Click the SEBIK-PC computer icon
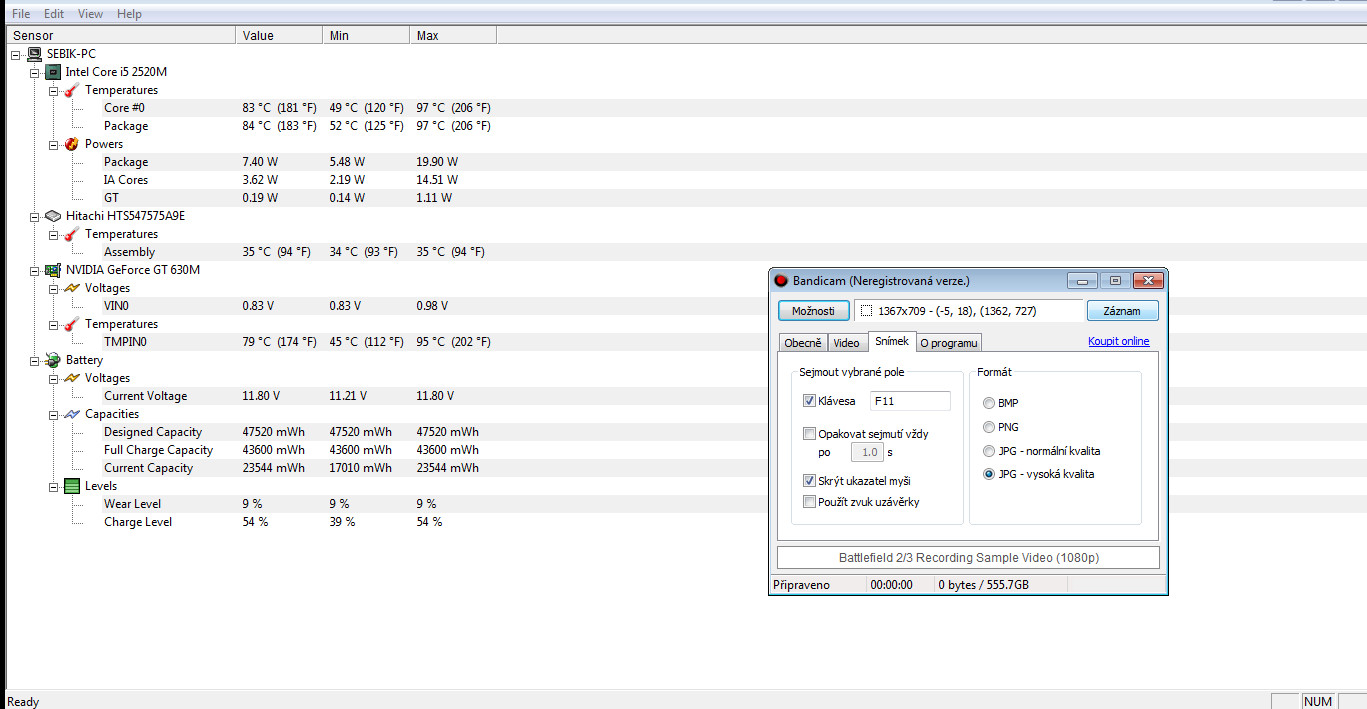 pyautogui.click(x=34, y=54)
